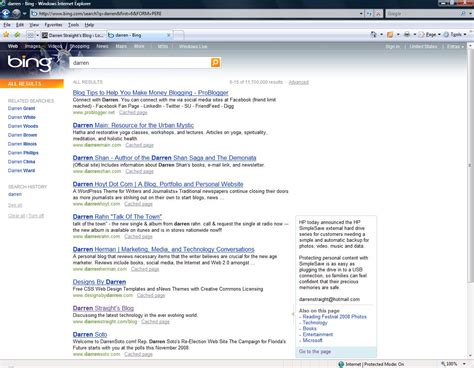Click the Add to Favorites icon
Screen dimensions: 474x368
coord(17,35)
